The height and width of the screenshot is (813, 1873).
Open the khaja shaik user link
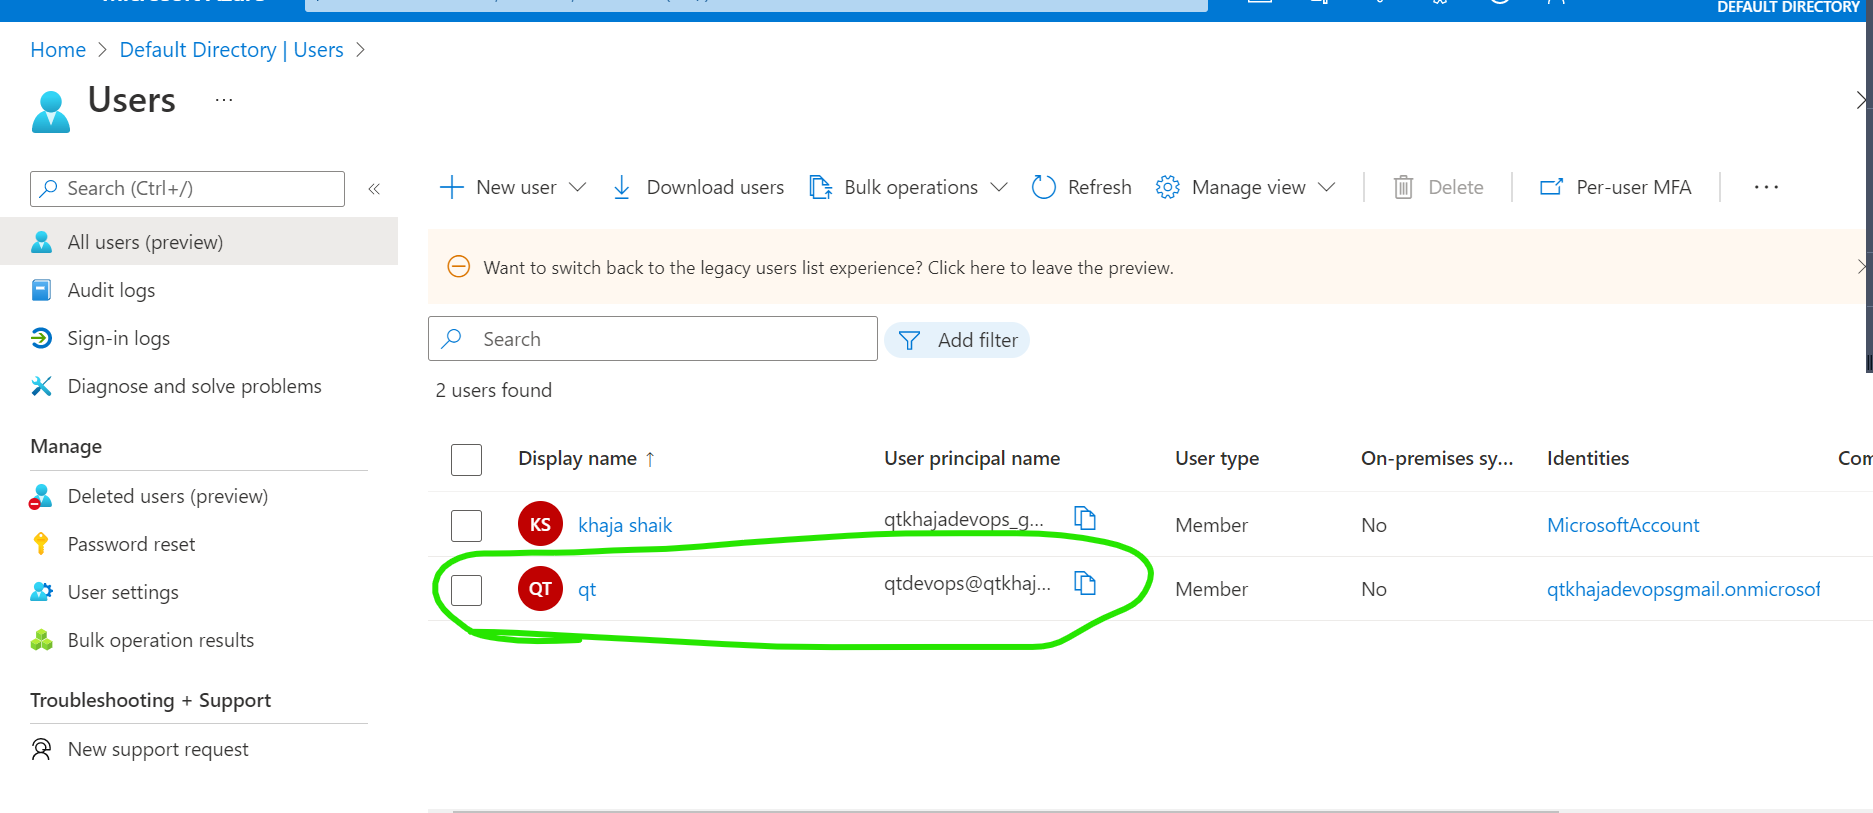[625, 525]
